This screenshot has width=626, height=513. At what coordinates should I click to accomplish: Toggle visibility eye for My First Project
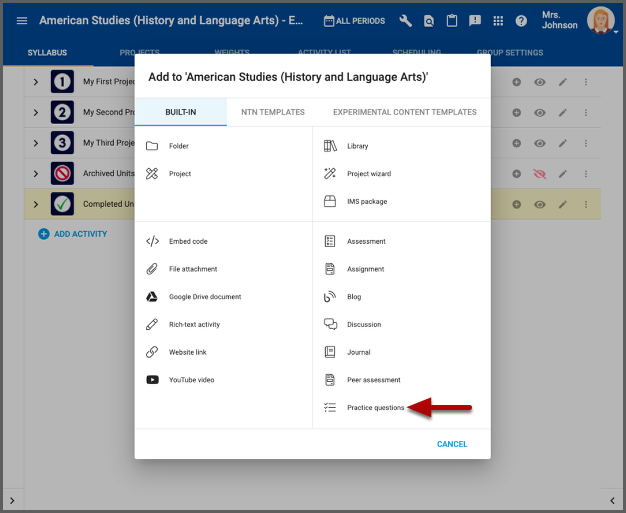[x=540, y=82]
